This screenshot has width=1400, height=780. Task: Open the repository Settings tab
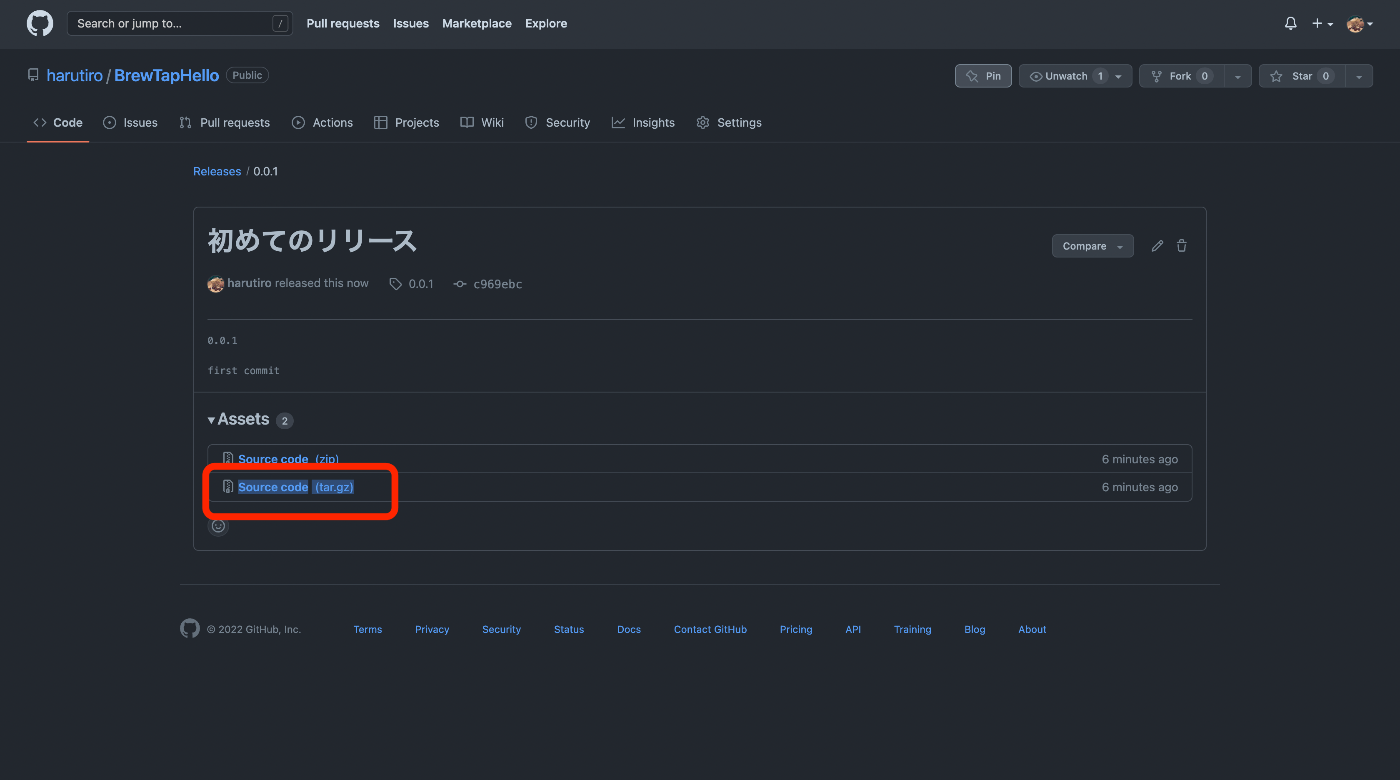(x=729, y=123)
